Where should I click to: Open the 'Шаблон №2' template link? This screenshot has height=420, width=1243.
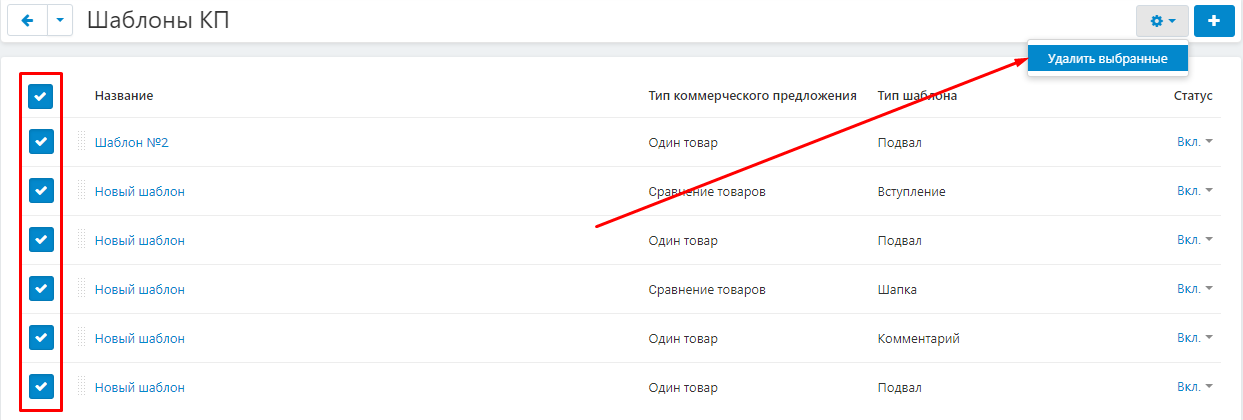(131, 142)
